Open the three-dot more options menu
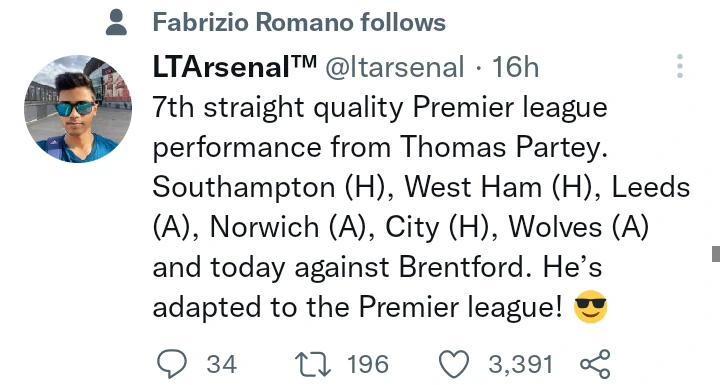The image size is (720, 385). [680, 66]
